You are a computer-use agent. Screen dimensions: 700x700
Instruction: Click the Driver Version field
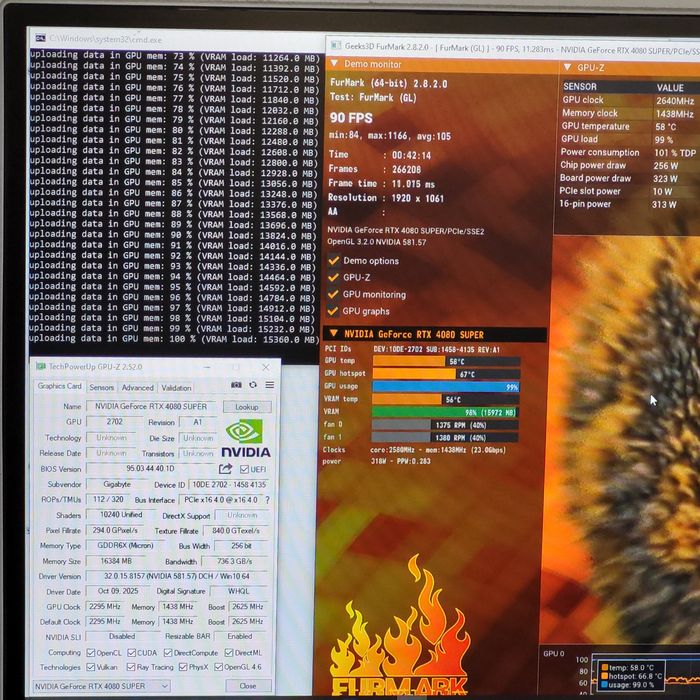(x=177, y=576)
